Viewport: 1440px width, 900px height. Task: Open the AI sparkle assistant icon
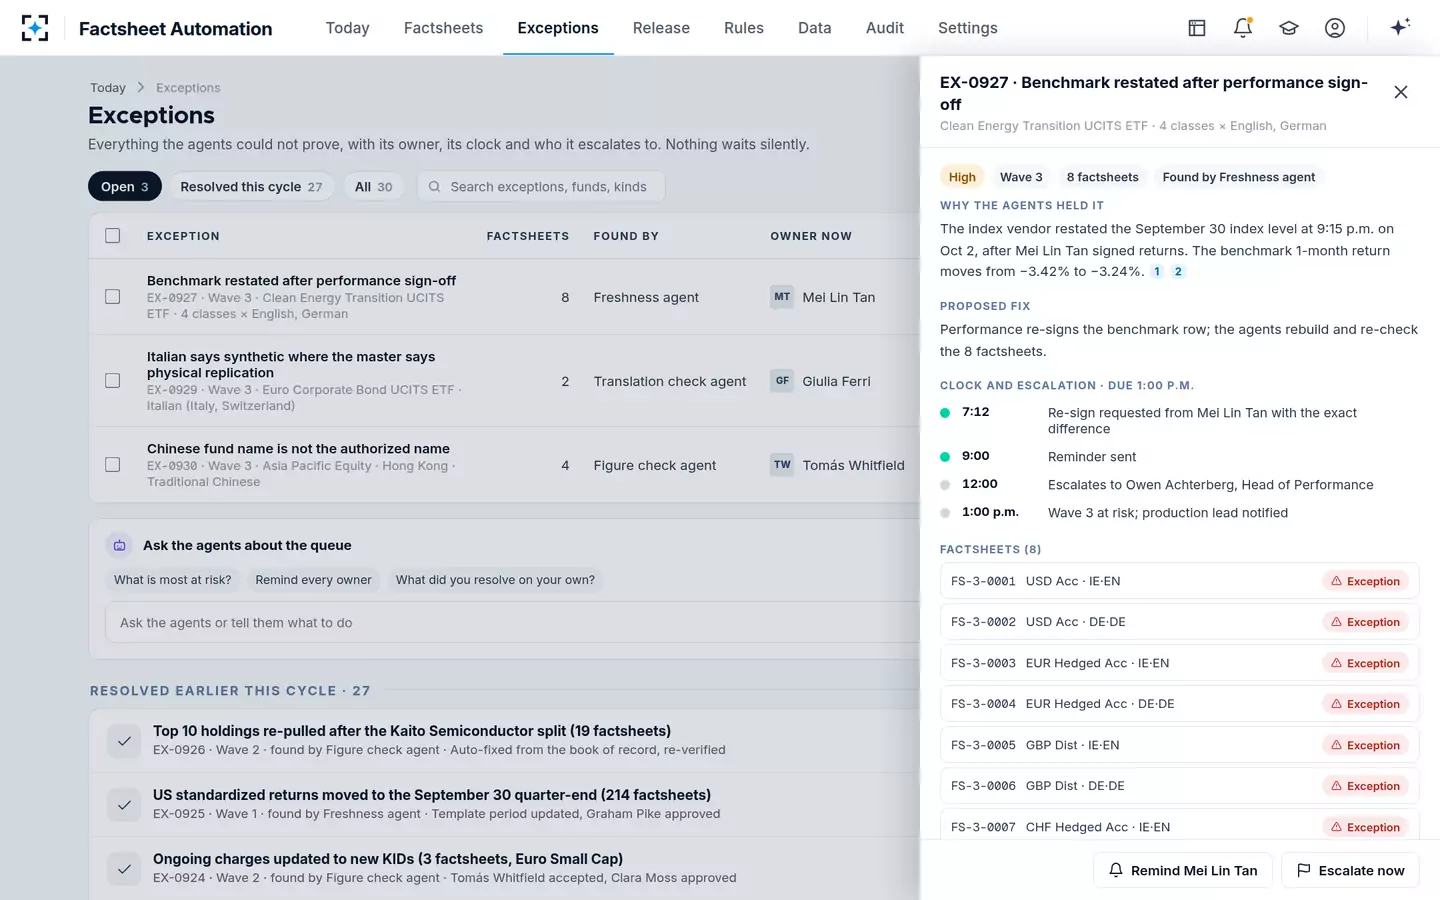(1400, 27)
